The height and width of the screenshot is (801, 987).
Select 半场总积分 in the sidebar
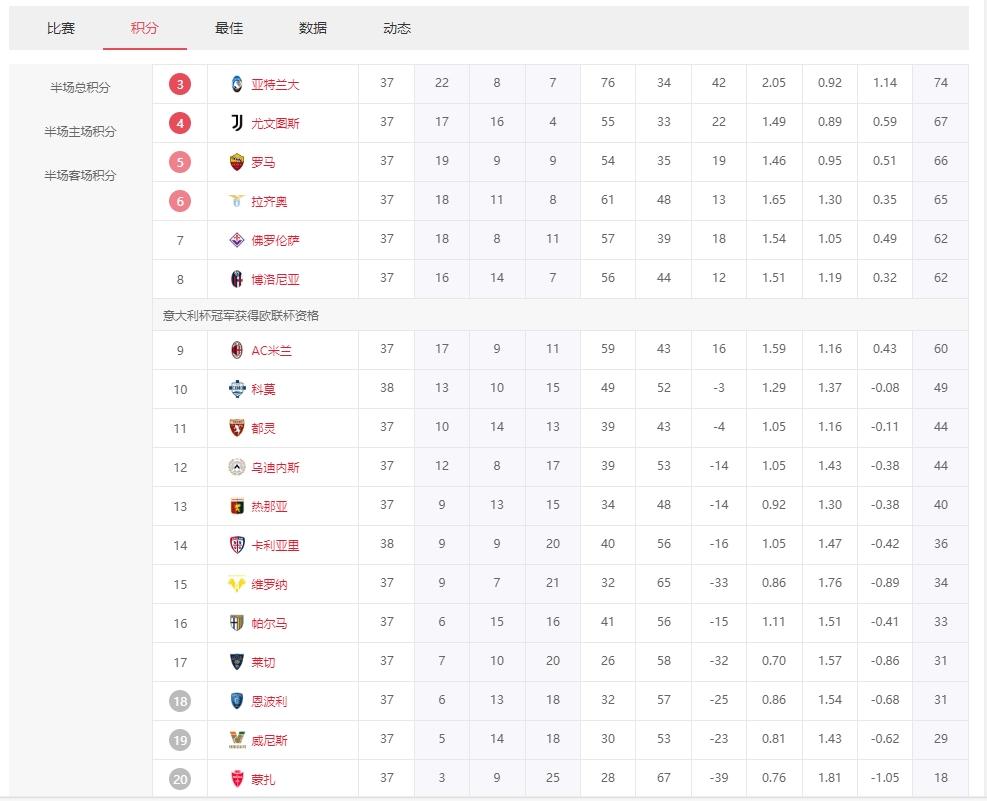(x=80, y=87)
